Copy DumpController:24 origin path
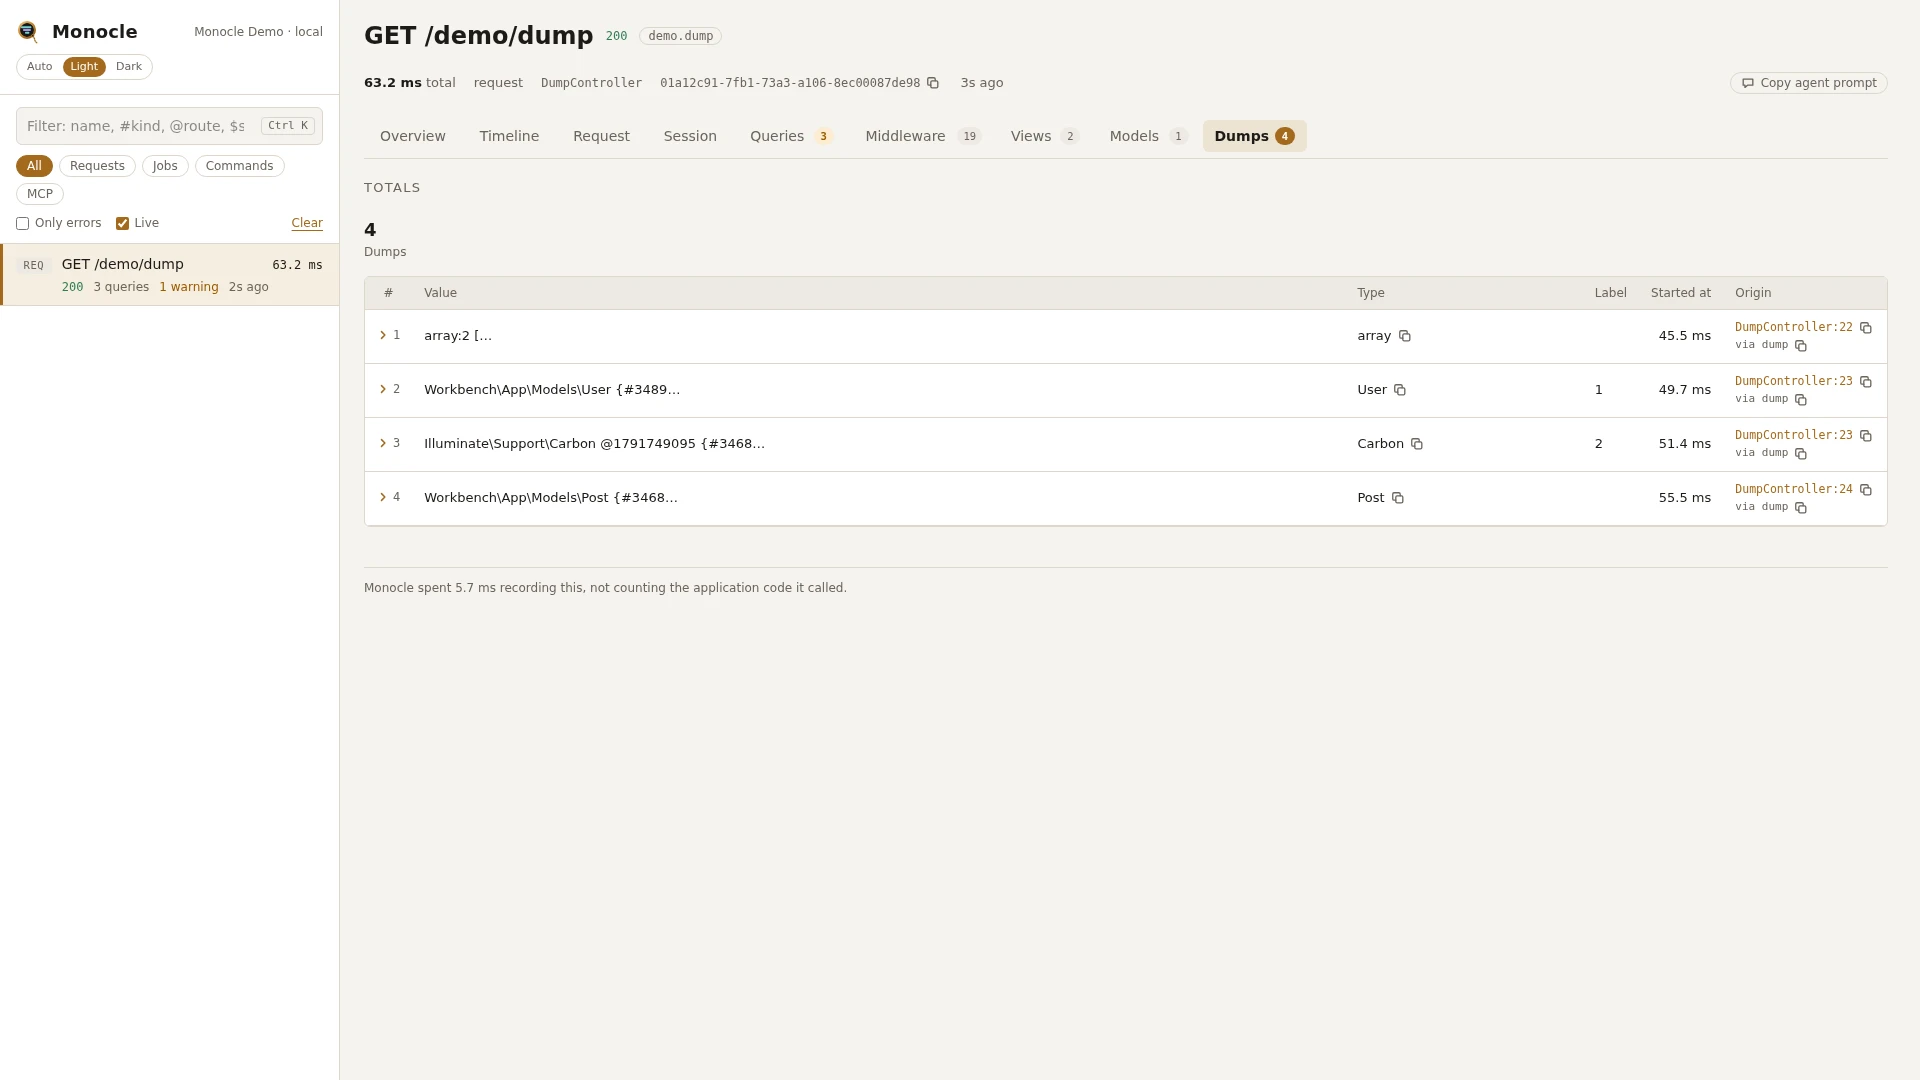The height and width of the screenshot is (1080, 1920). point(1866,490)
